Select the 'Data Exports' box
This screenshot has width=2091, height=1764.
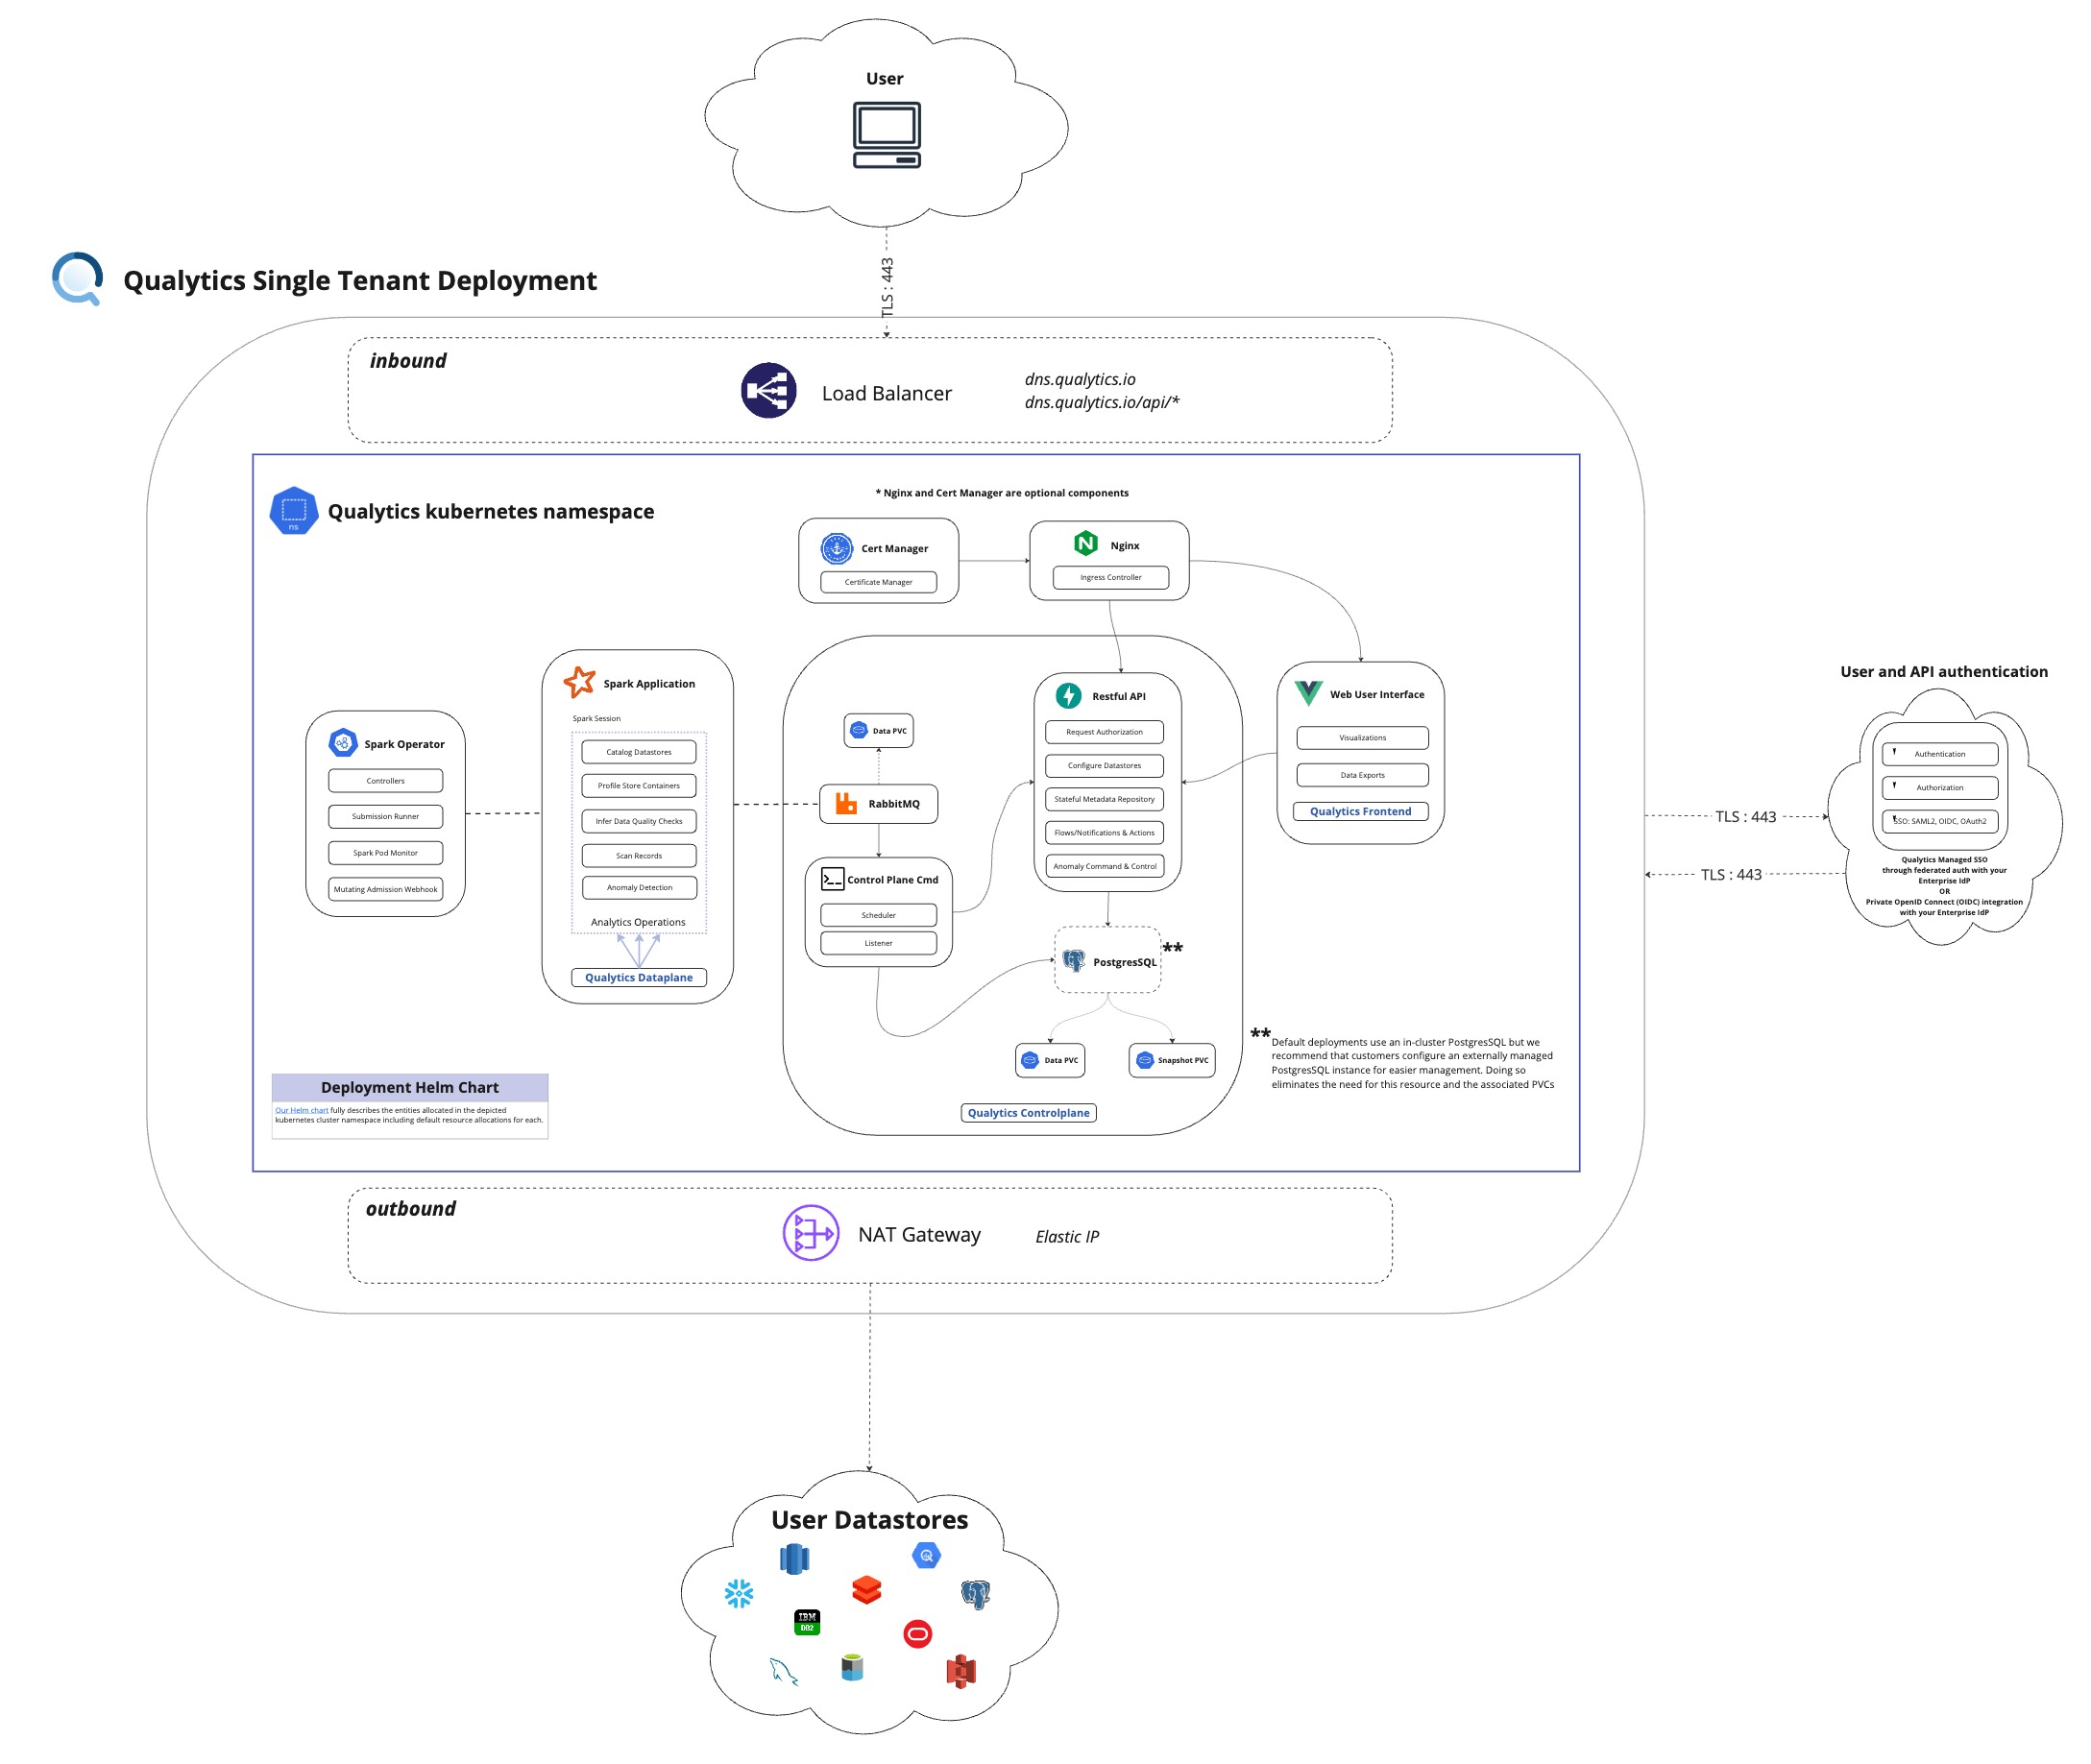point(1362,775)
